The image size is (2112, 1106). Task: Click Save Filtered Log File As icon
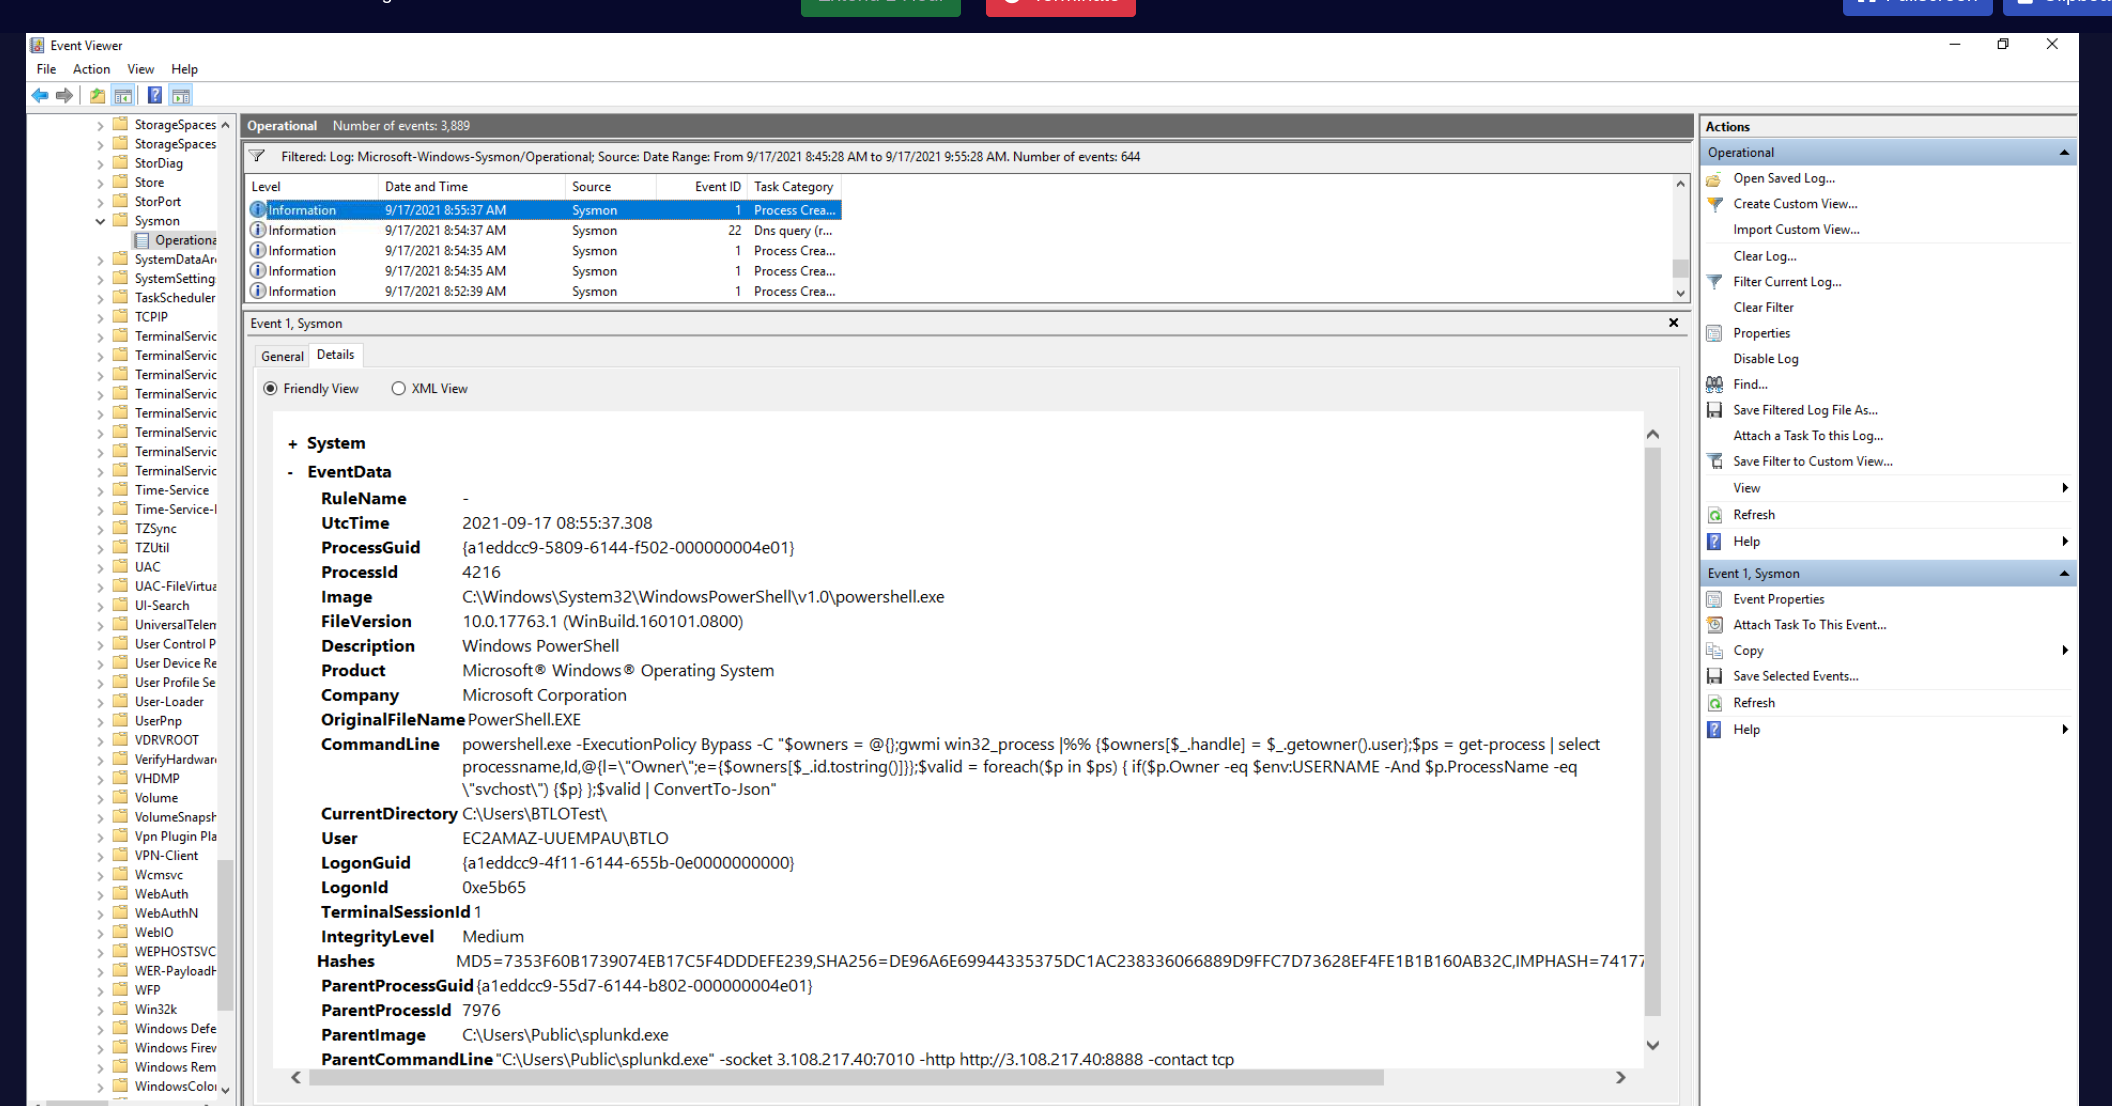click(x=1714, y=410)
